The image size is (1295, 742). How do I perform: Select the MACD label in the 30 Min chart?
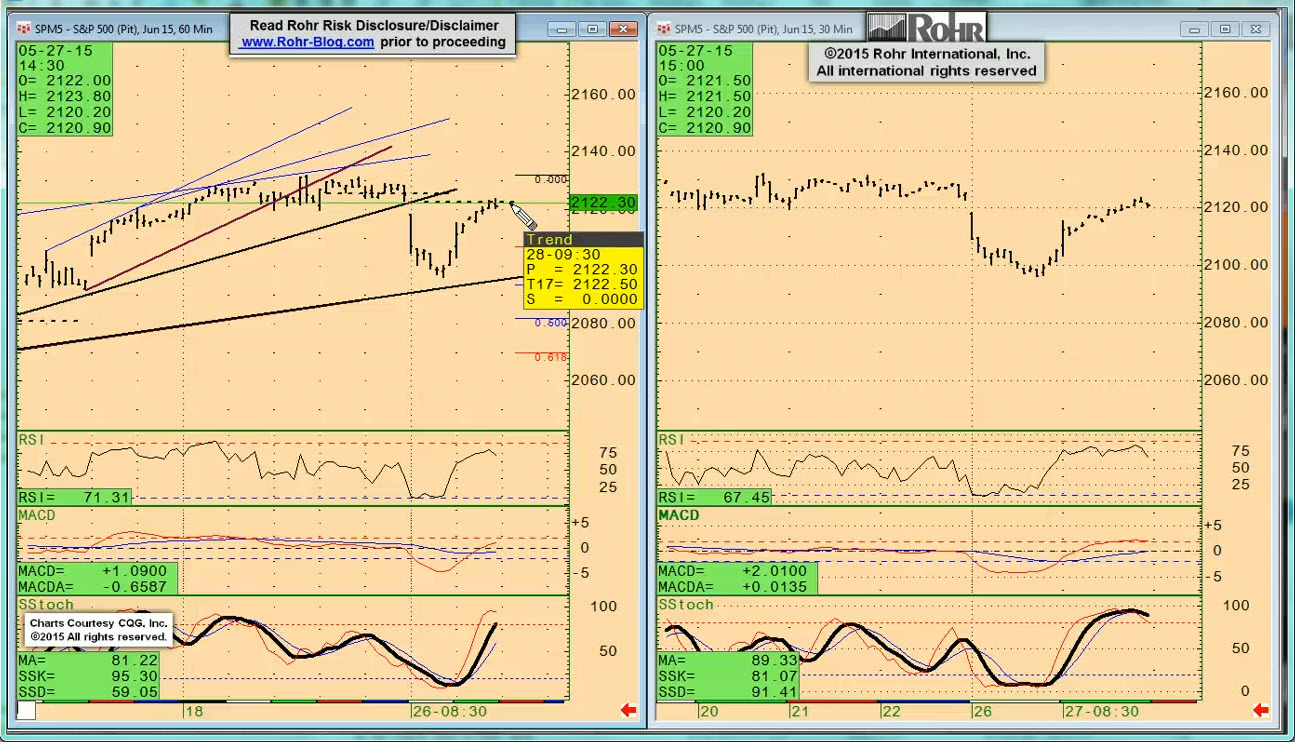pyautogui.click(x=678, y=515)
